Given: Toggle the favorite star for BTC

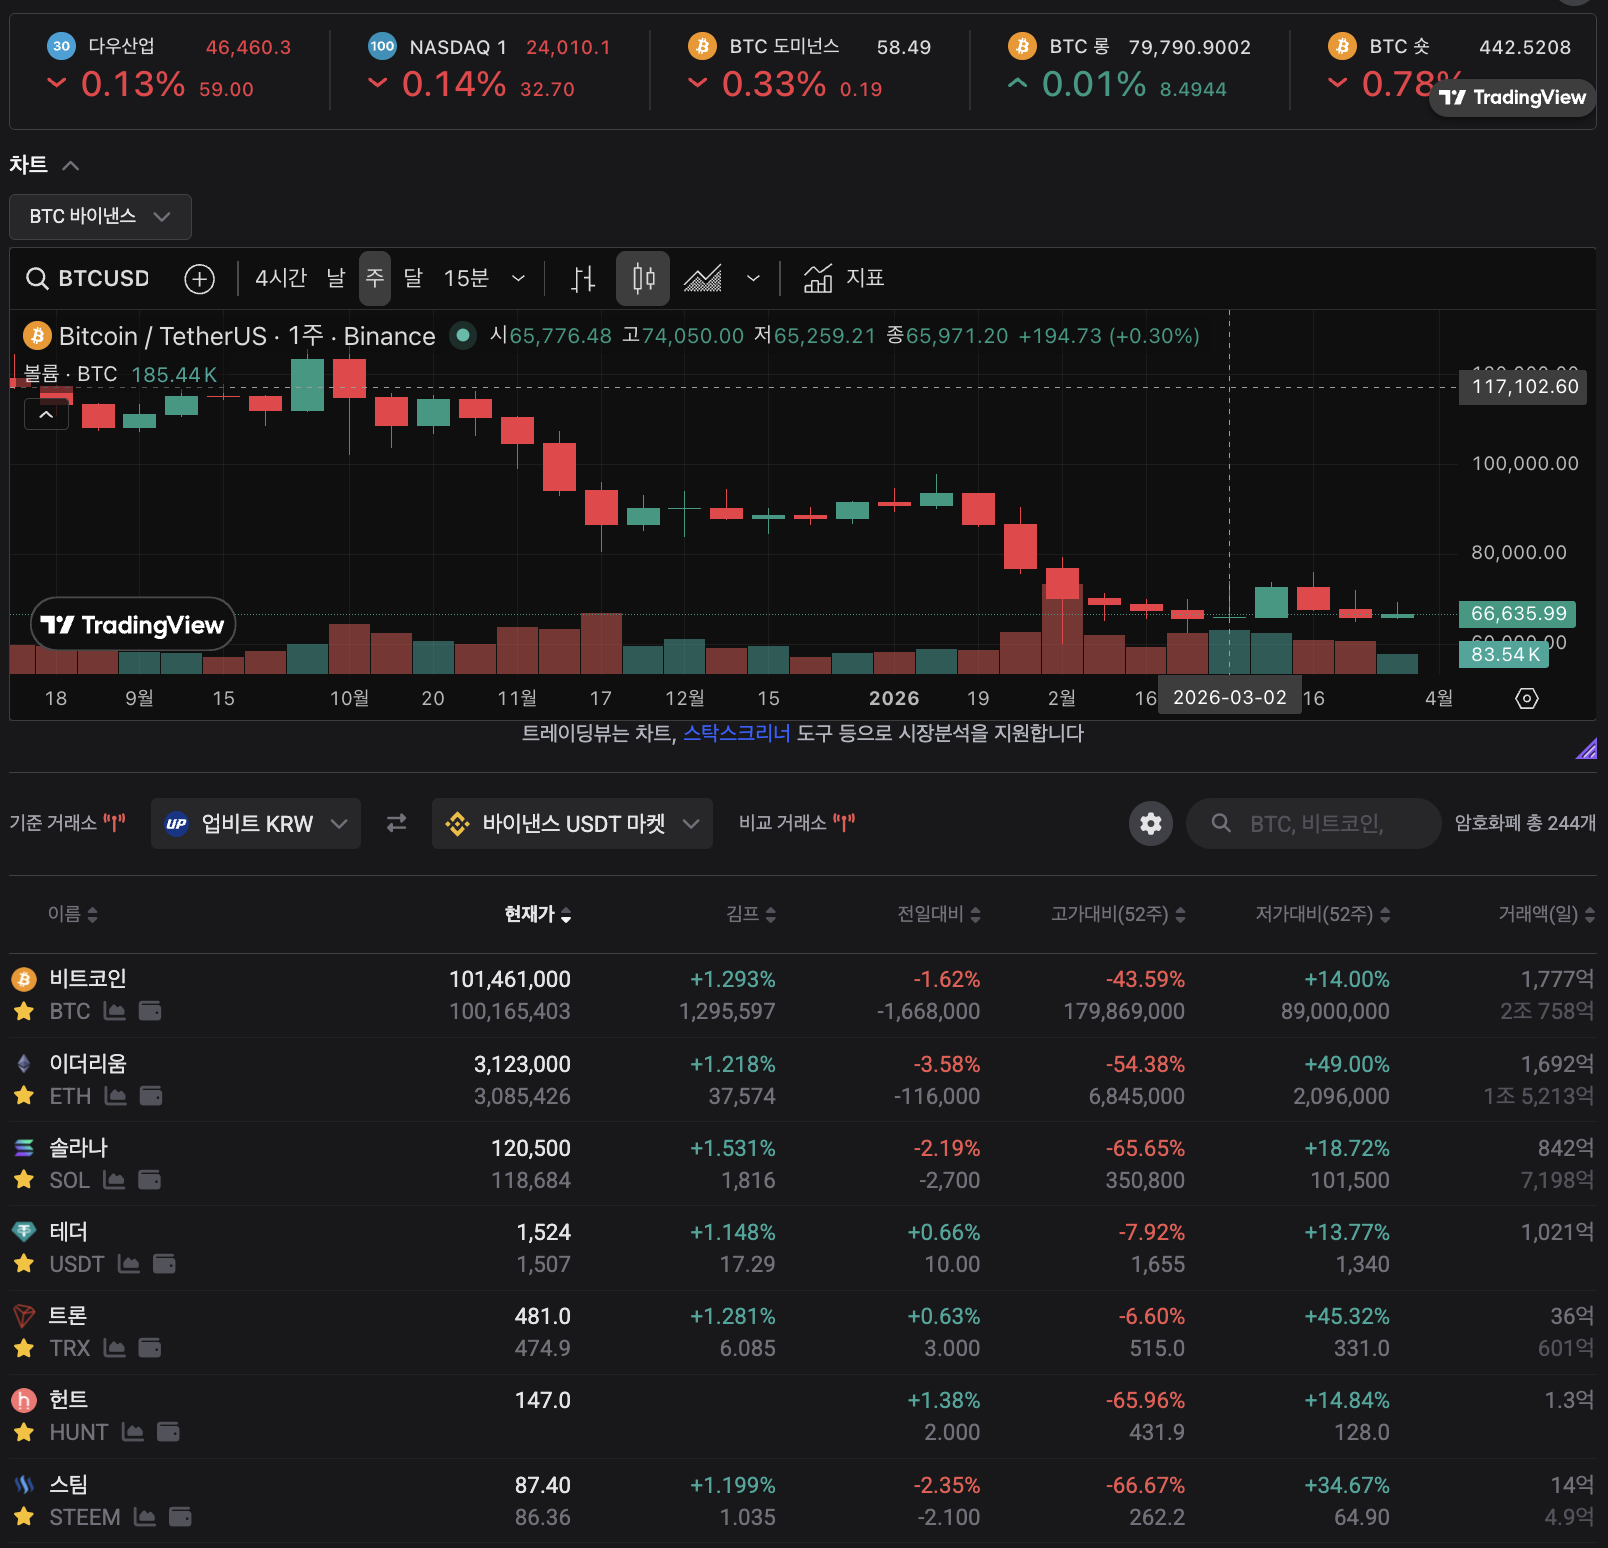Looking at the screenshot, I should click(24, 1011).
